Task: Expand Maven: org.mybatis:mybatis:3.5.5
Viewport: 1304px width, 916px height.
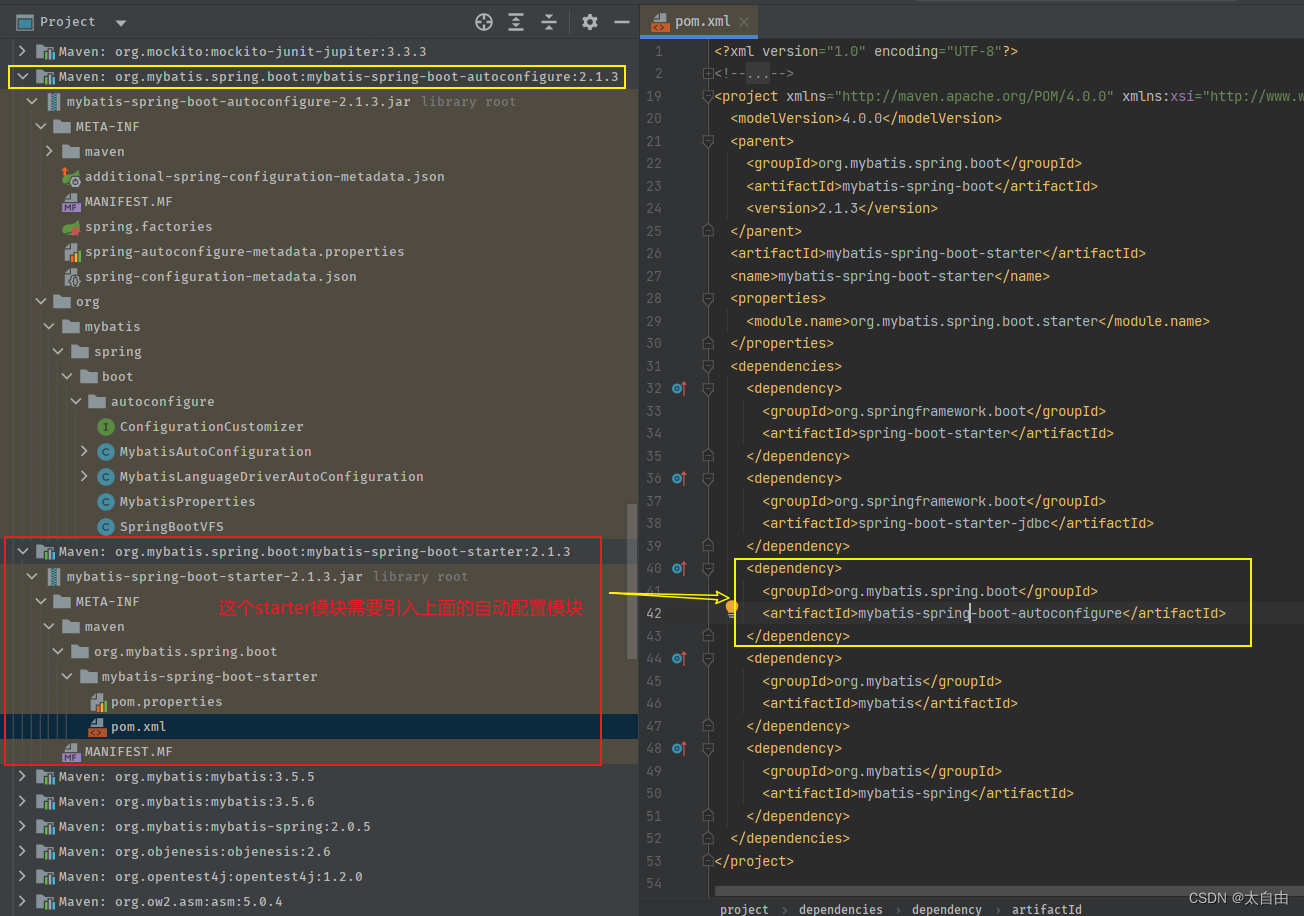Action: [22, 776]
